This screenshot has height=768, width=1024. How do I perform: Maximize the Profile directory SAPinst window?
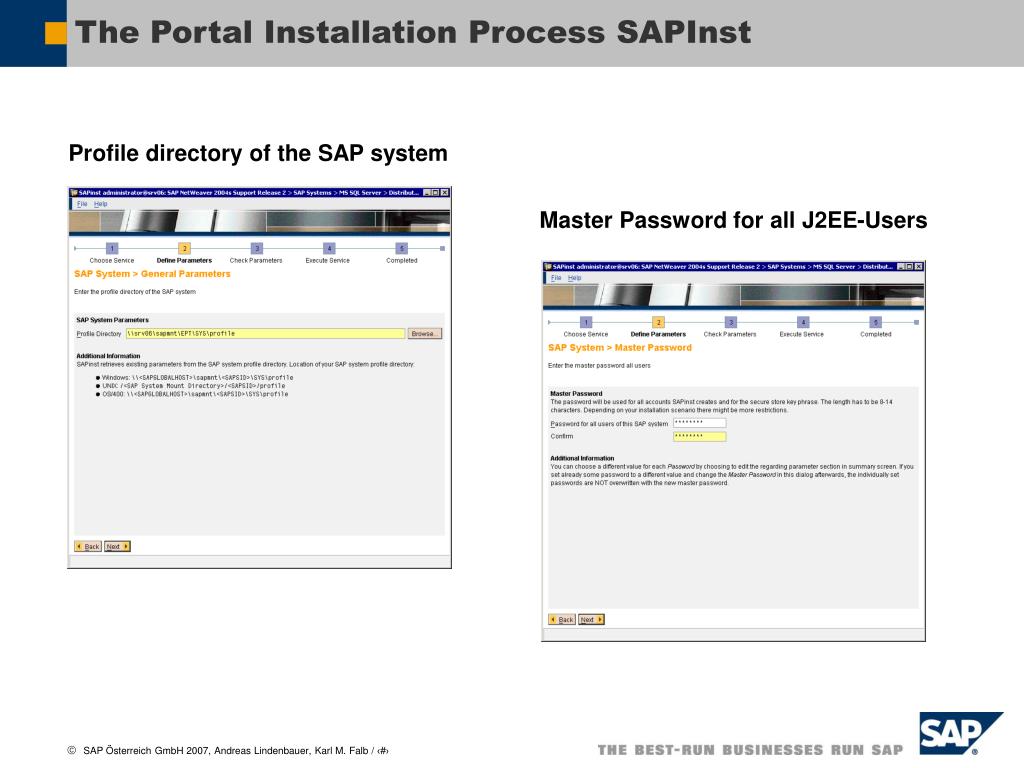coord(436,193)
